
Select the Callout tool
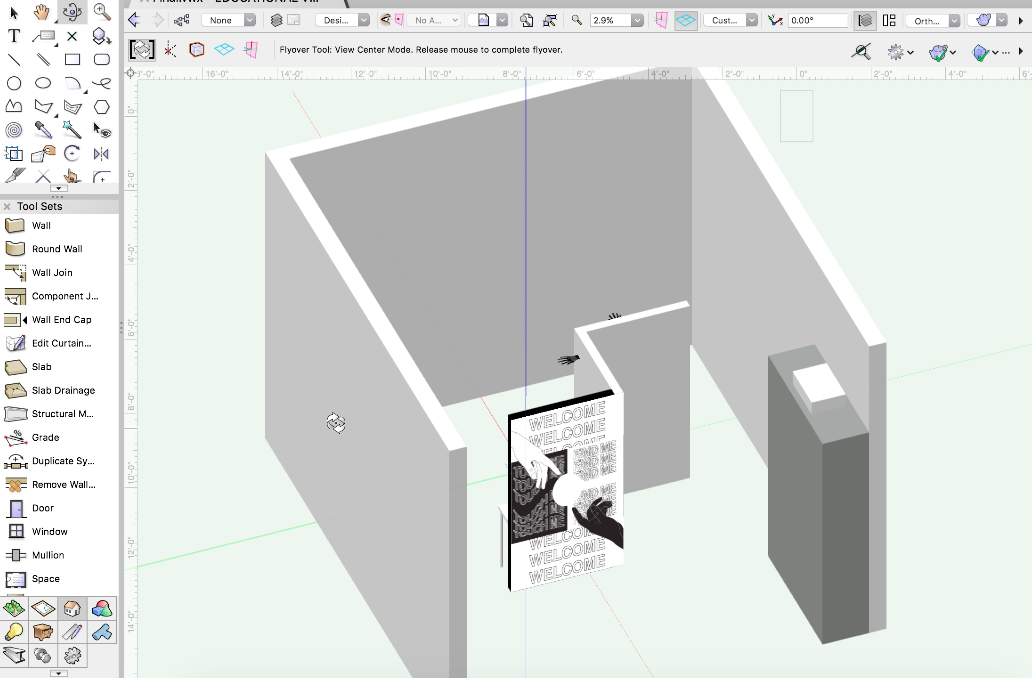click(x=43, y=36)
